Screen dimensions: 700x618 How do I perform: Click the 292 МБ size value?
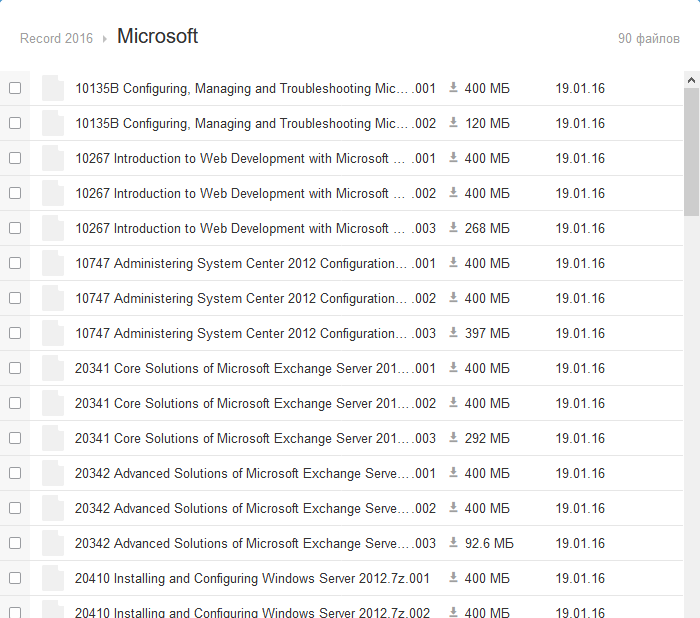coord(487,438)
